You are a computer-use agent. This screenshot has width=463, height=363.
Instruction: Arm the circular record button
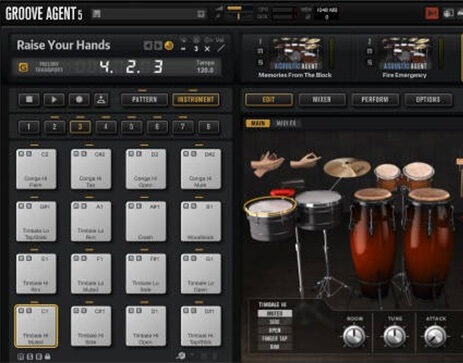[79, 99]
